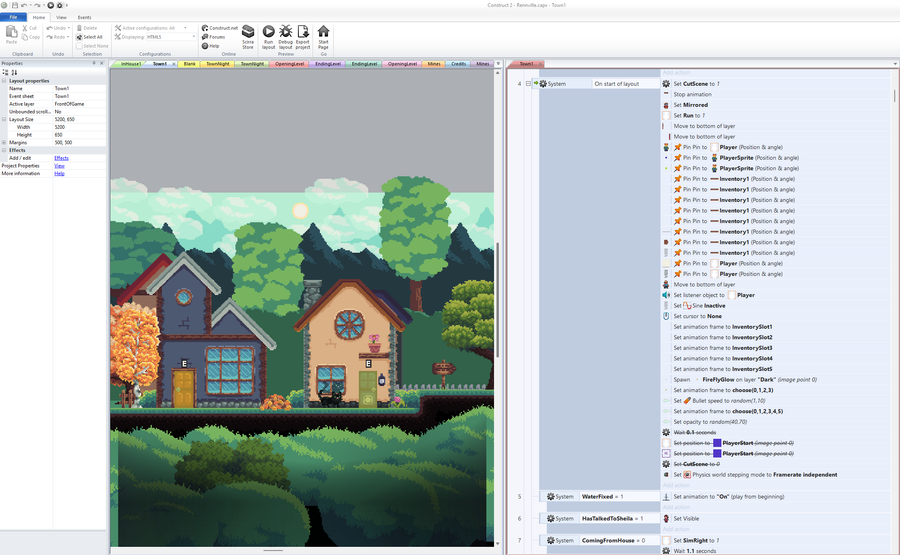900x555 pixels.
Task: Collapse the Layout properties section
Action: (x=3, y=81)
